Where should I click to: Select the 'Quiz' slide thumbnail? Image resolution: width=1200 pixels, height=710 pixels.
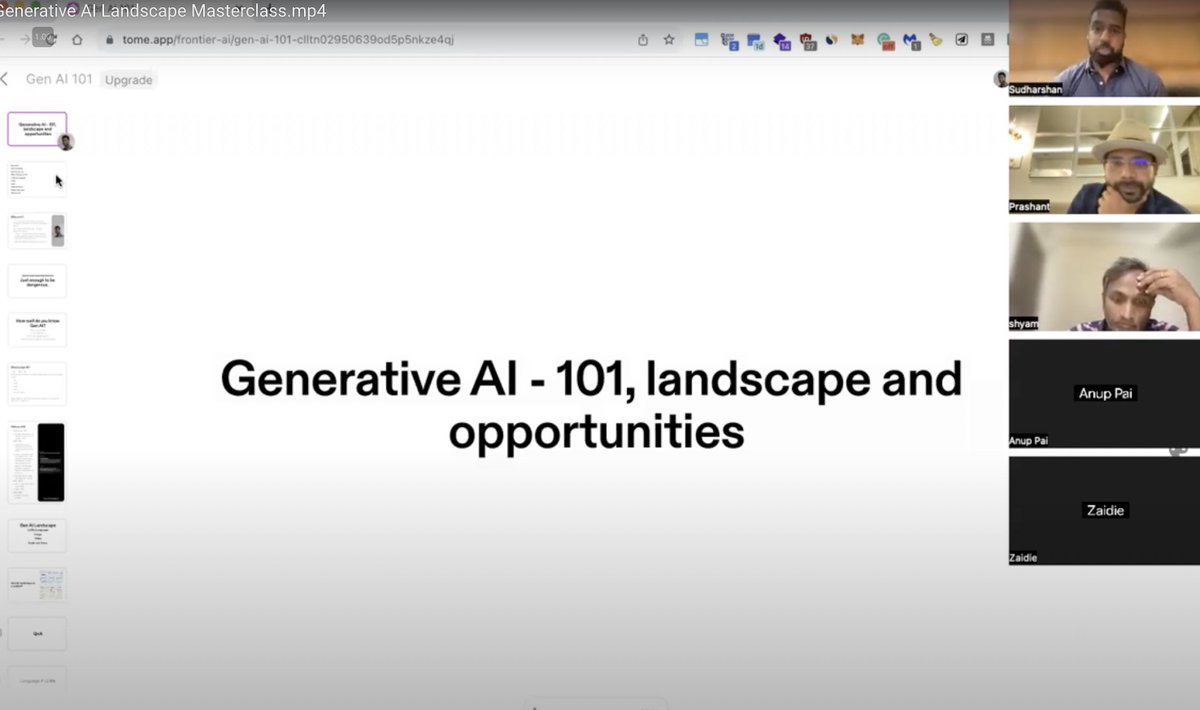coord(37,634)
